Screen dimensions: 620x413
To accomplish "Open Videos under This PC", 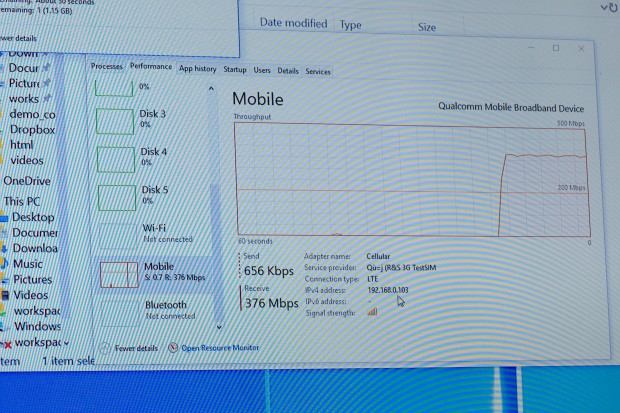I will 31,295.
